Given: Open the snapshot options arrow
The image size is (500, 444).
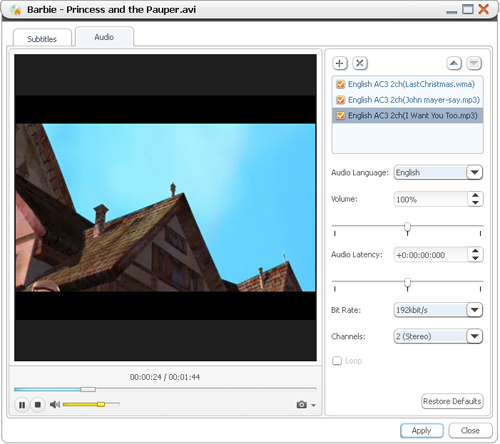Looking at the screenshot, I should (x=313, y=405).
